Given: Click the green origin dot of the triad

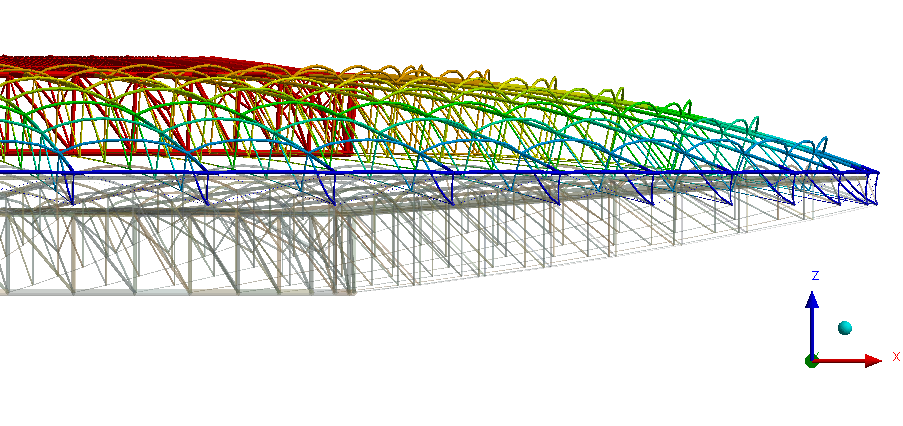Looking at the screenshot, I should click(811, 362).
